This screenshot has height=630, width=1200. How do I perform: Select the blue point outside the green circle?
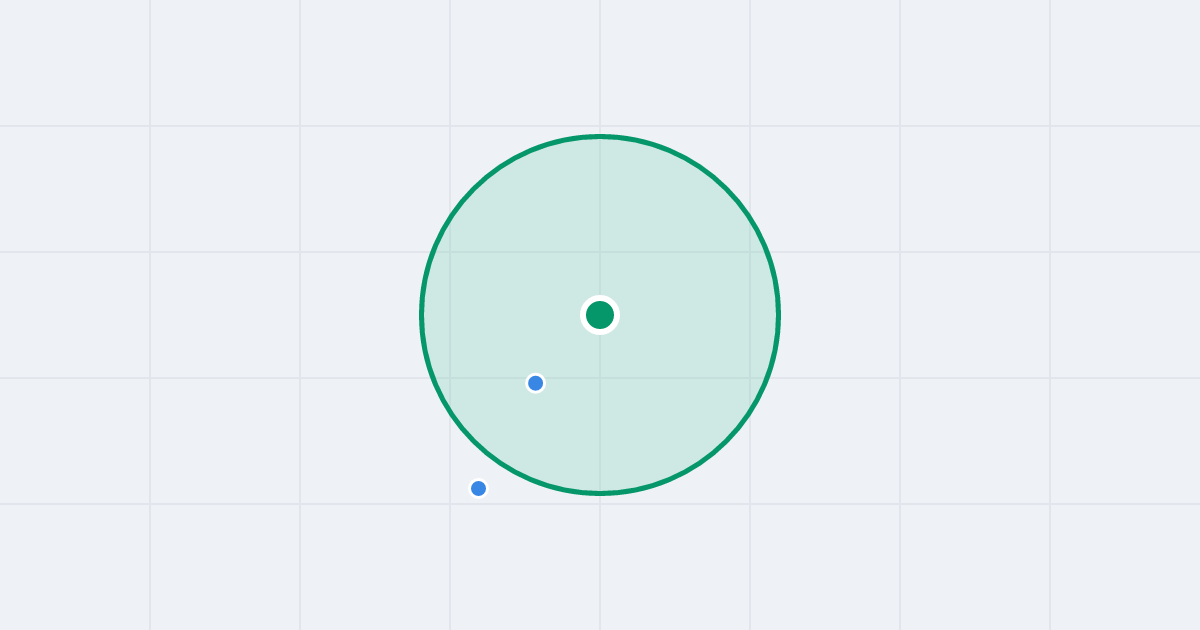479,488
